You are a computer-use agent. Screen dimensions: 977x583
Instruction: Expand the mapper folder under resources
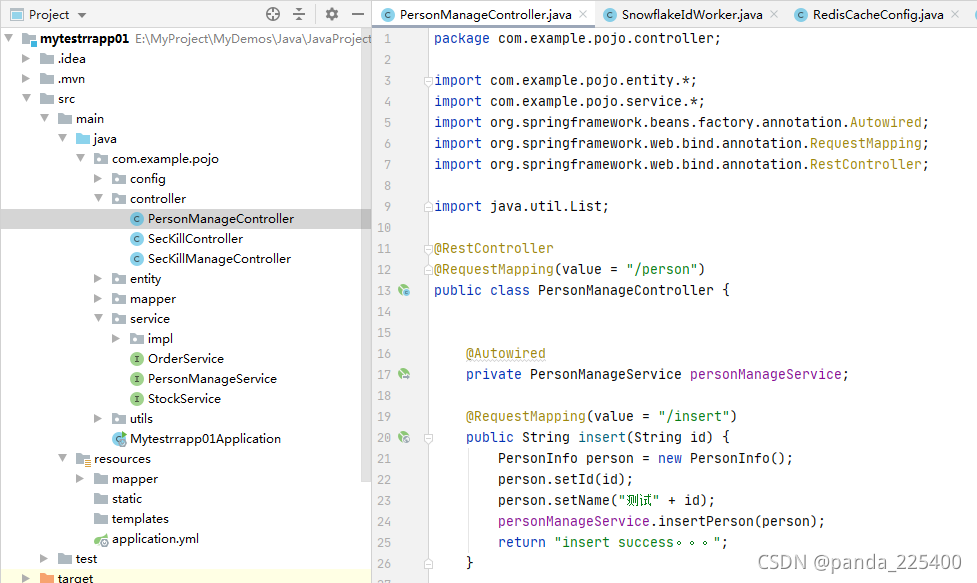click(80, 478)
